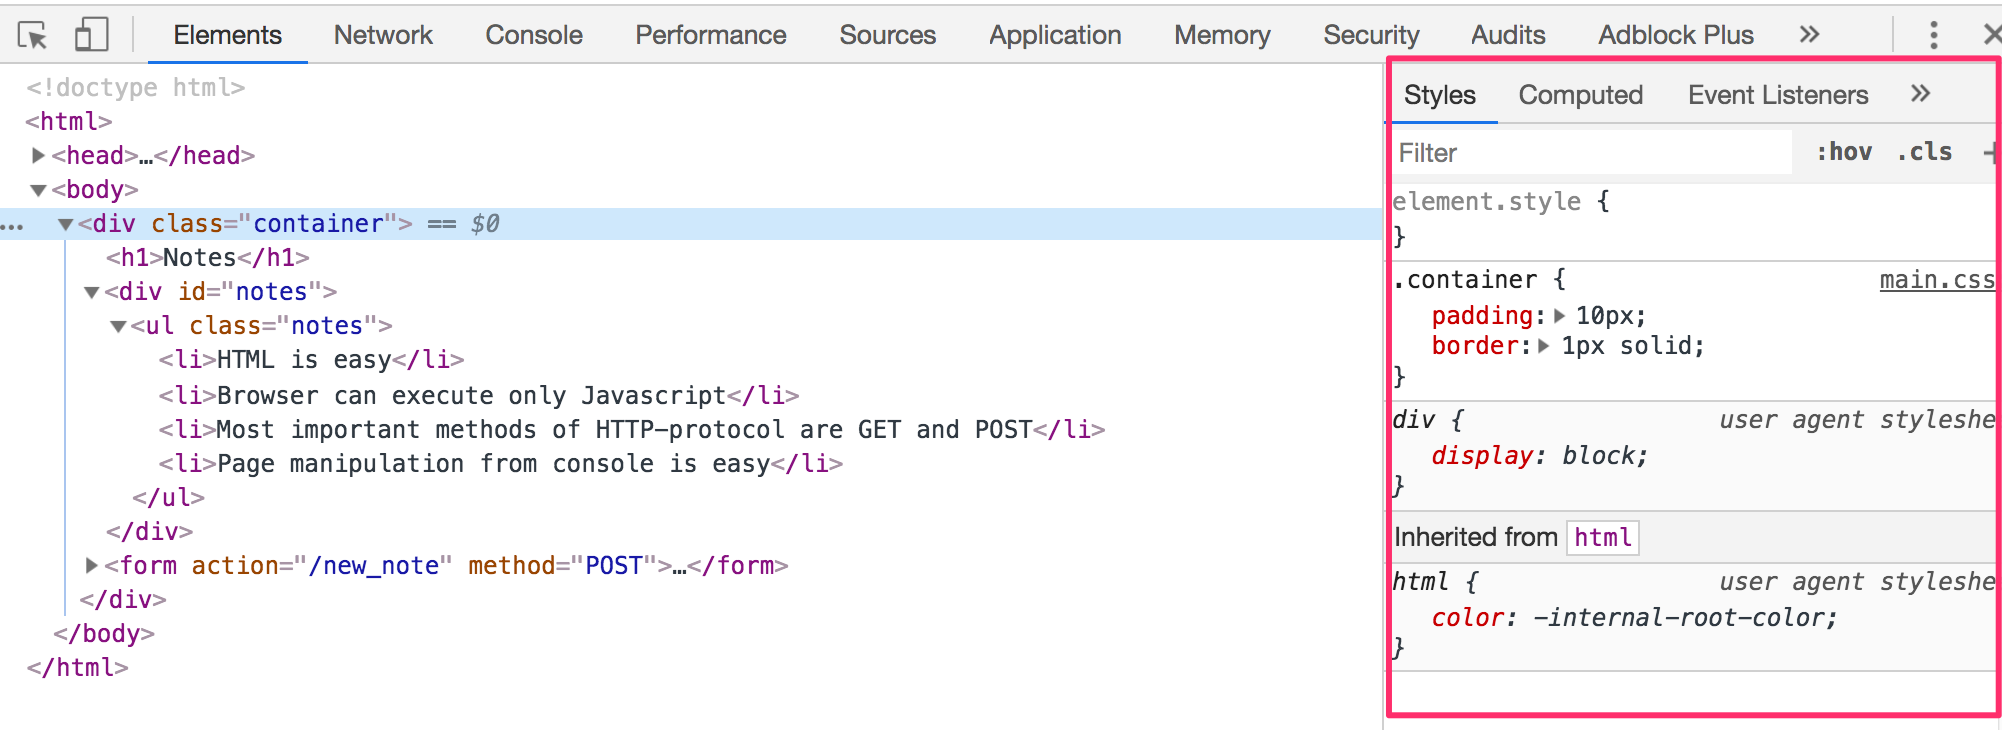
Task: Click the ellipsis beside the container div
Action: point(12,225)
